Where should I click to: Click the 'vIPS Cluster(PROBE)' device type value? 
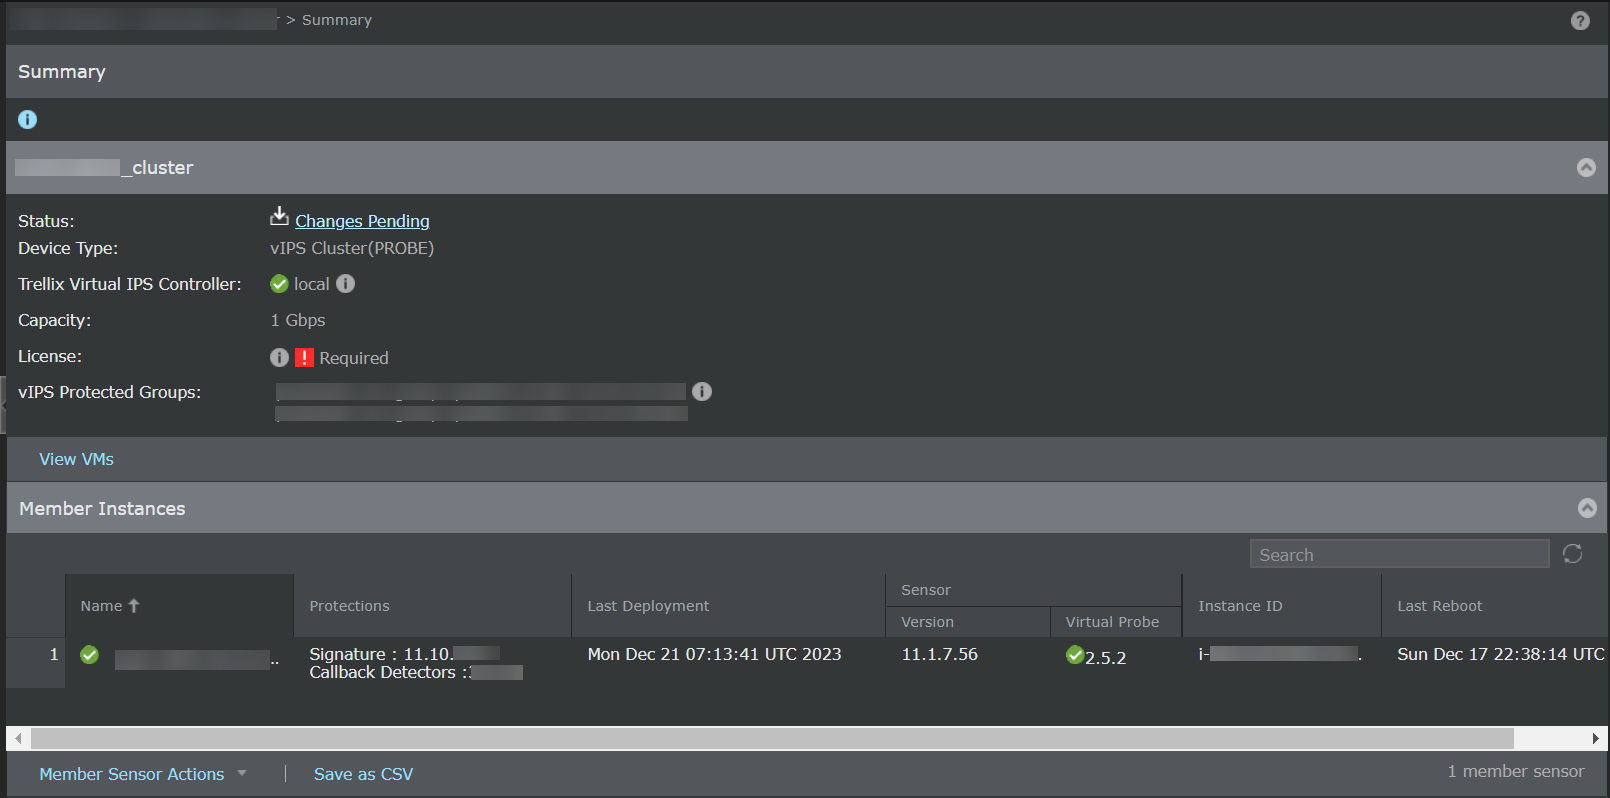pyautogui.click(x=352, y=248)
